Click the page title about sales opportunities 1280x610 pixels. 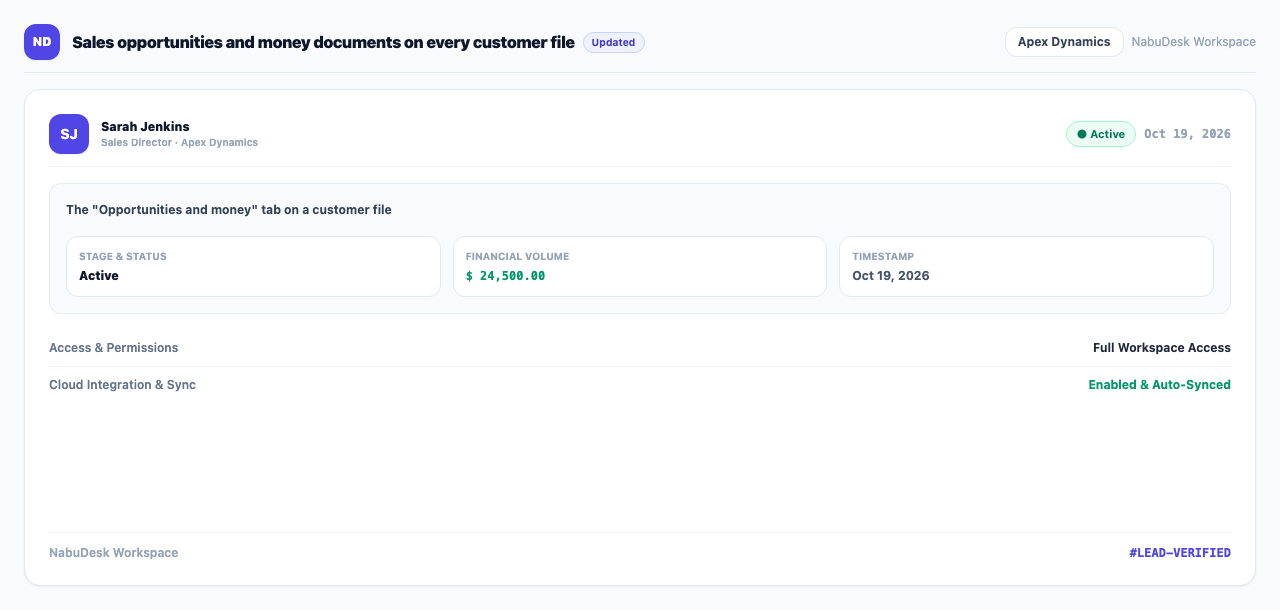[323, 42]
